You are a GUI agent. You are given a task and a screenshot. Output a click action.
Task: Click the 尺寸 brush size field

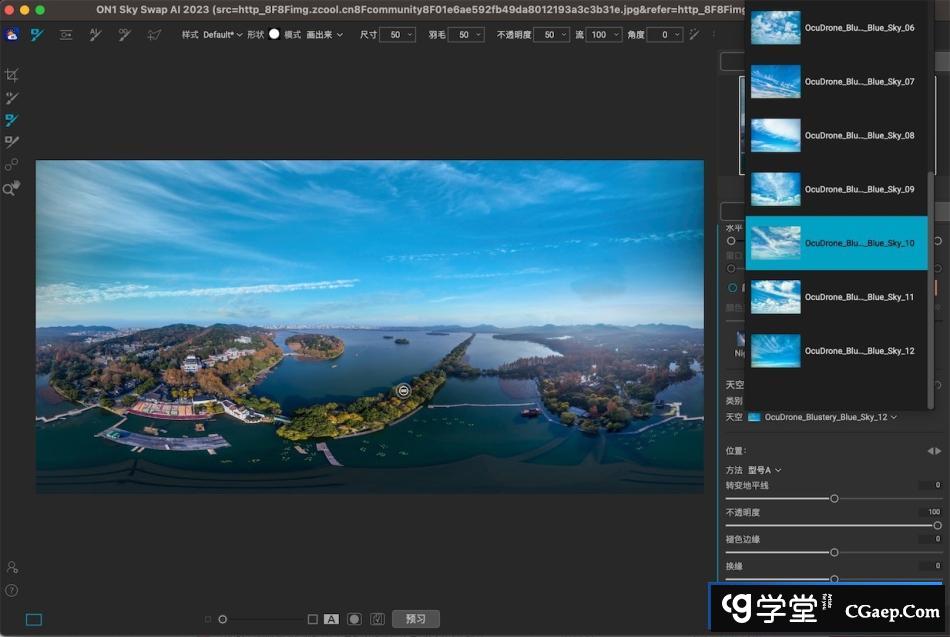coord(397,35)
